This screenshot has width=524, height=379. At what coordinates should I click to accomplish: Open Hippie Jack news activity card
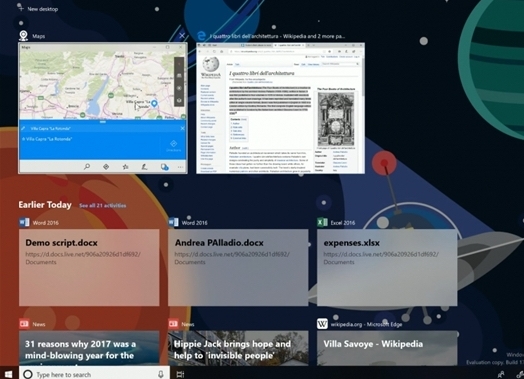[238, 348]
